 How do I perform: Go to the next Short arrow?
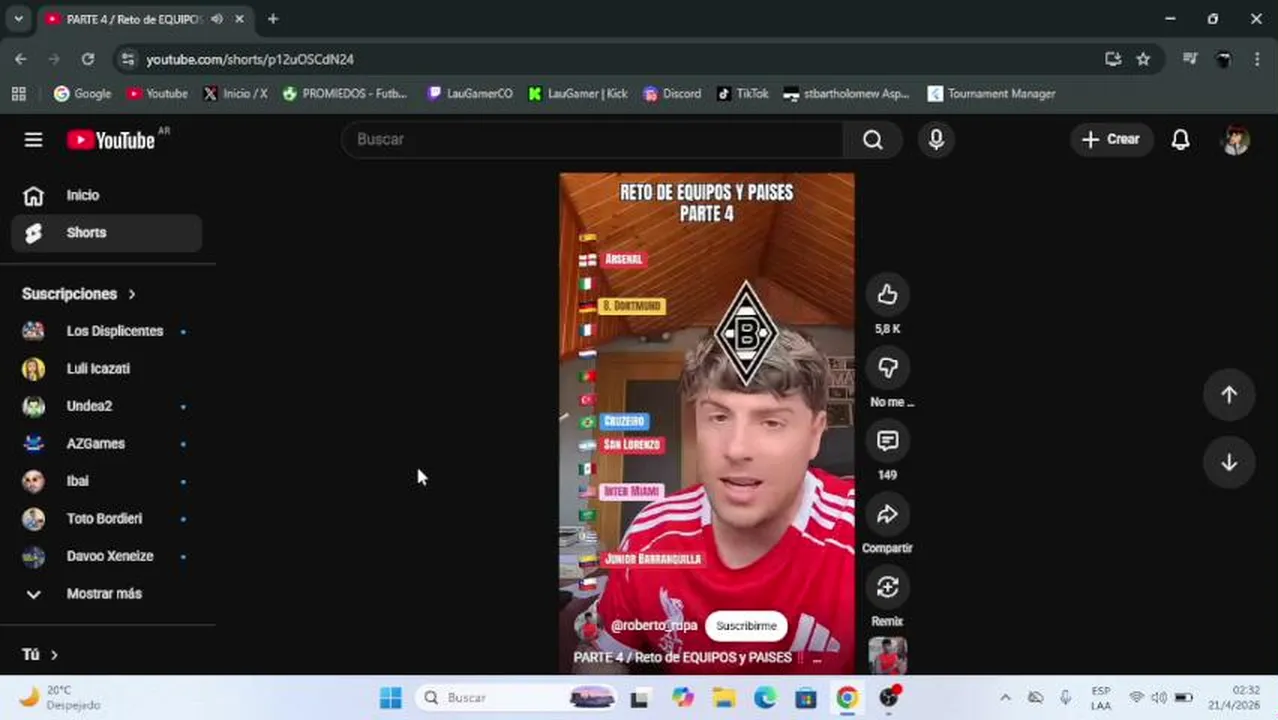tap(1229, 462)
